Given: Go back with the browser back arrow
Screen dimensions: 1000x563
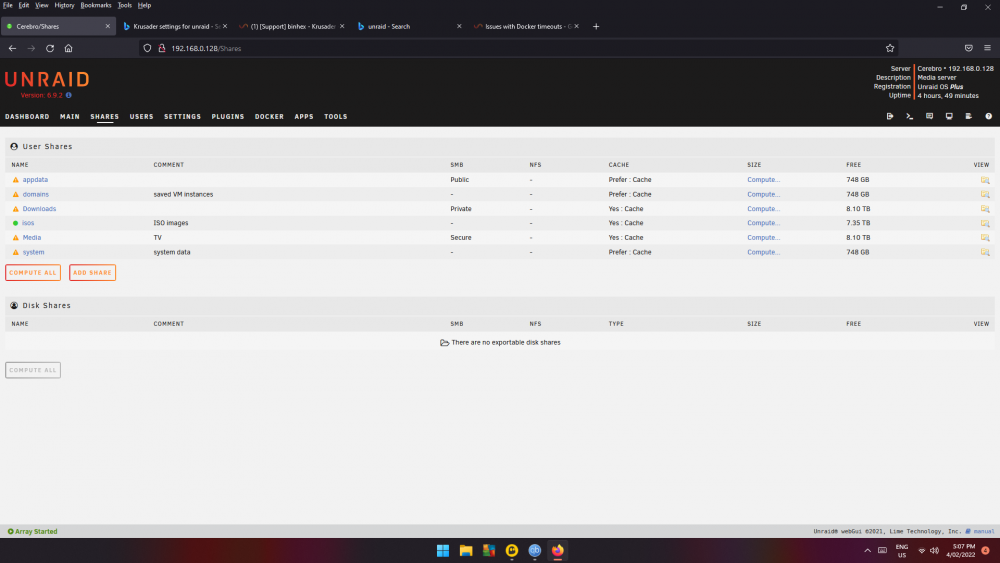Looking at the screenshot, I should pos(12,48).
